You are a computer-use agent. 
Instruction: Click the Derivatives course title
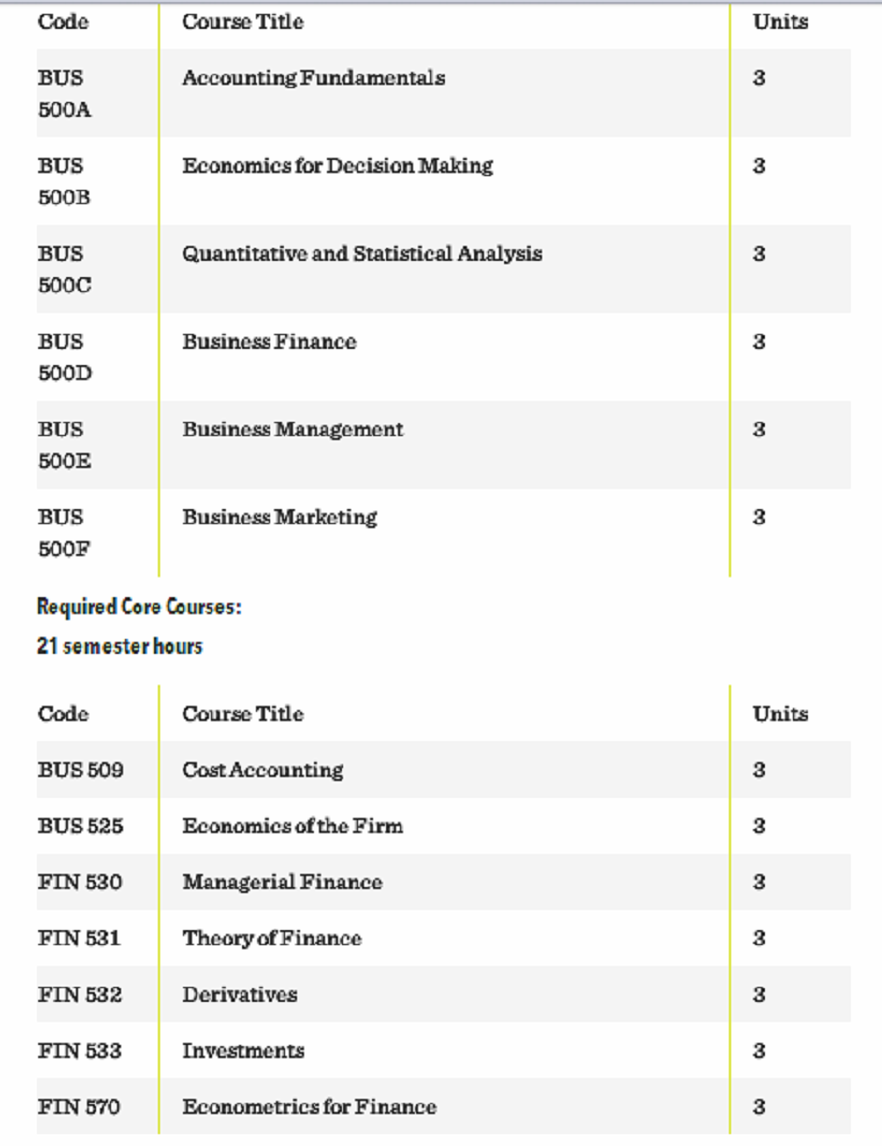tap(240, 994)
